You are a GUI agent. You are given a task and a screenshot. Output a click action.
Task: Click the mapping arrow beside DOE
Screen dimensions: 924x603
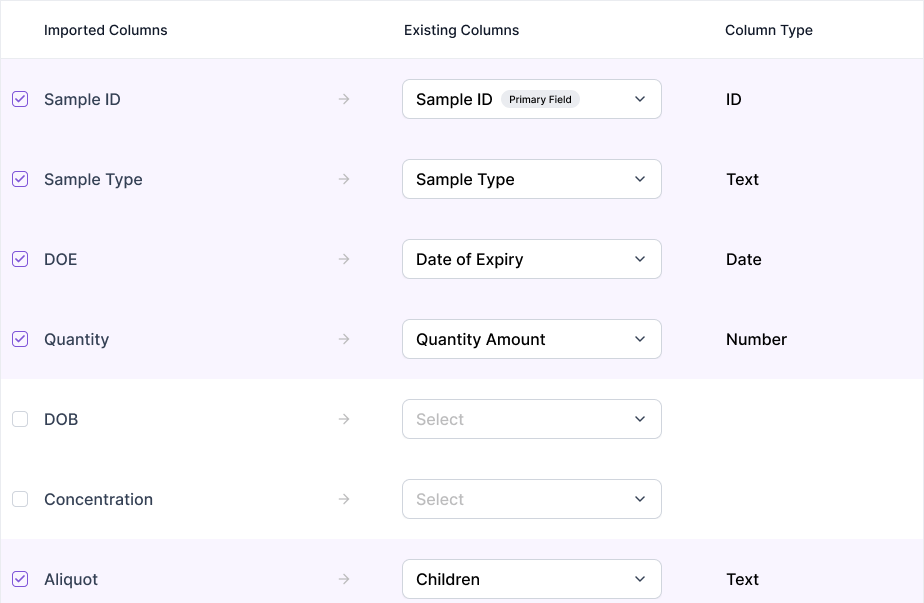click(344, 259)
